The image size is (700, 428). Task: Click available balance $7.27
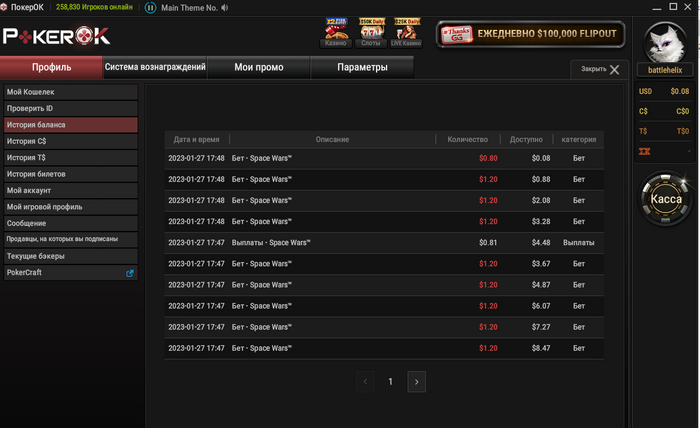pos(541,327)
